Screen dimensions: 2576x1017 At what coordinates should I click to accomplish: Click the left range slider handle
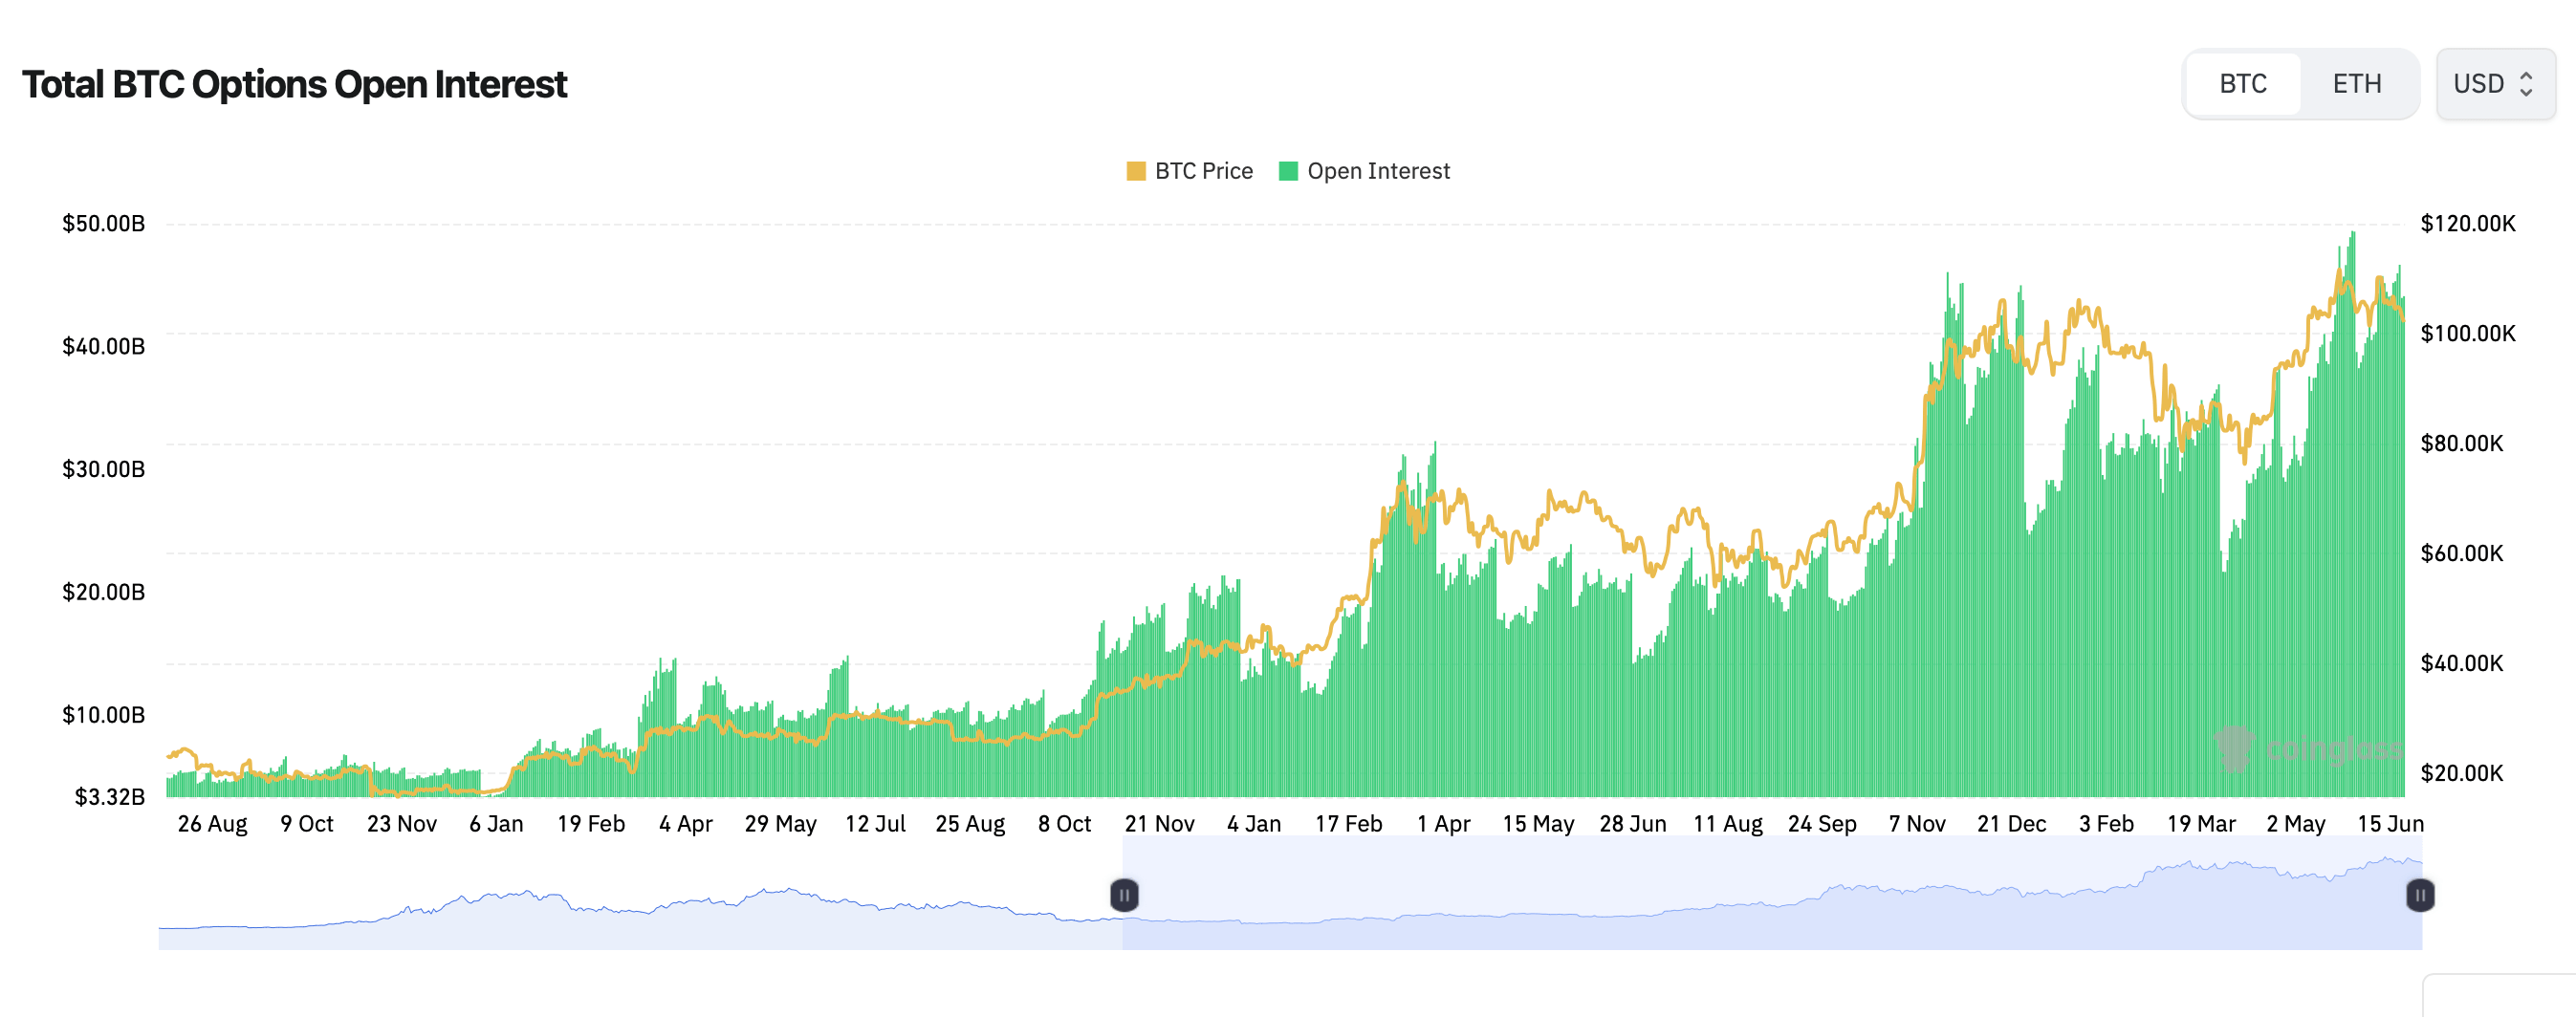click(x=1124, y=895)
